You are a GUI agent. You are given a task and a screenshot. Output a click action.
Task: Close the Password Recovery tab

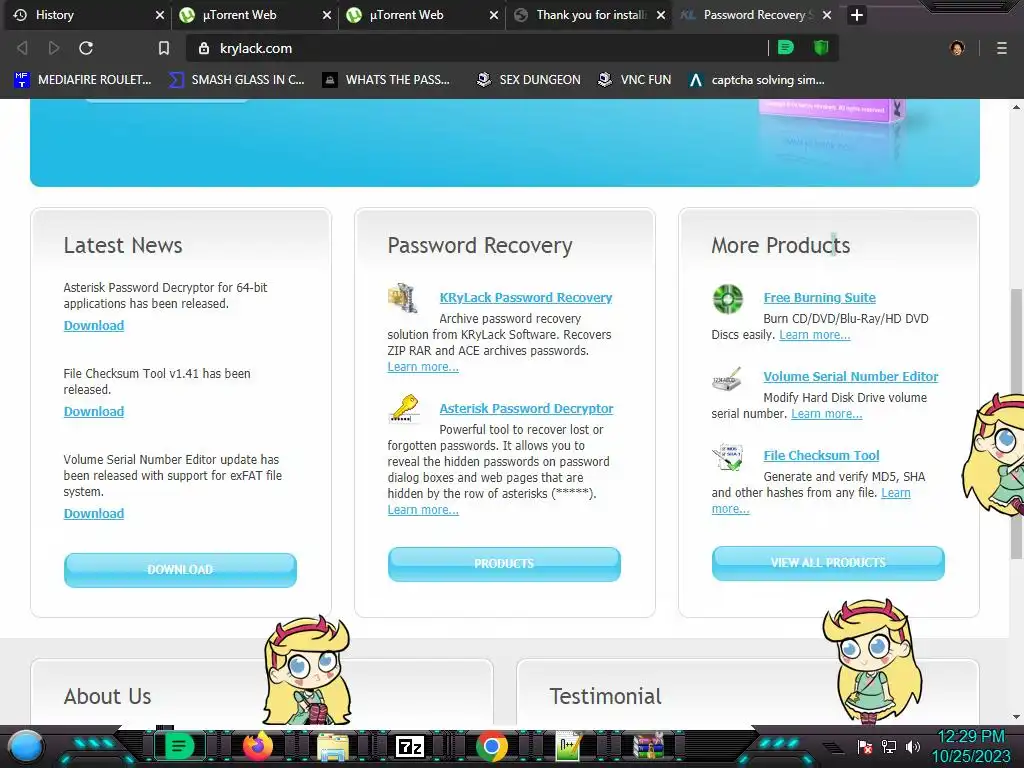pyautogui.click(x=827, y=15)
